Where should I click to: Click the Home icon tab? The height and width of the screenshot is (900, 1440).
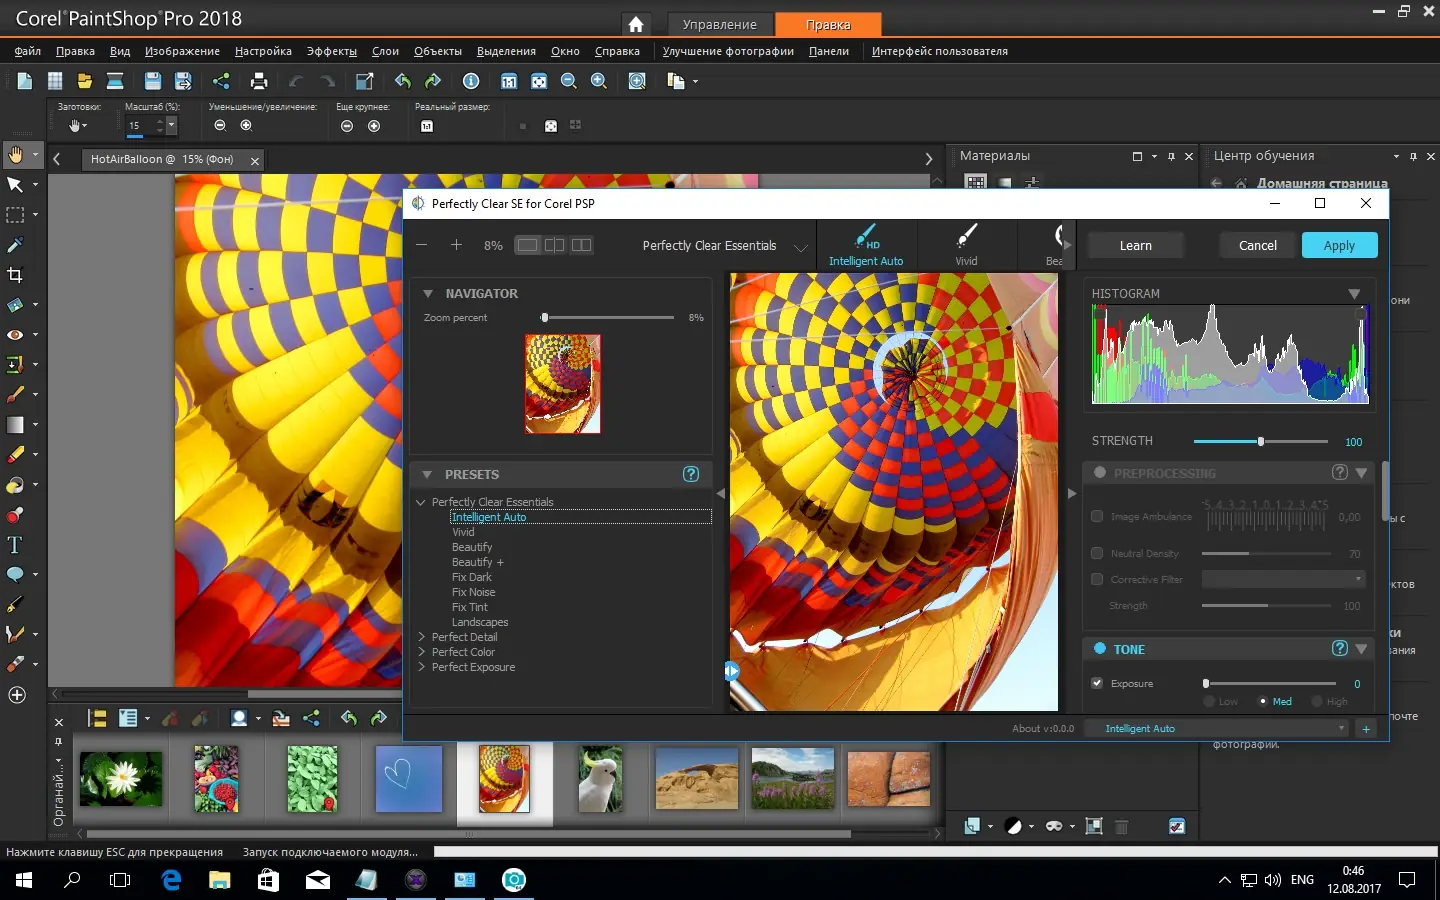(636, 24)
